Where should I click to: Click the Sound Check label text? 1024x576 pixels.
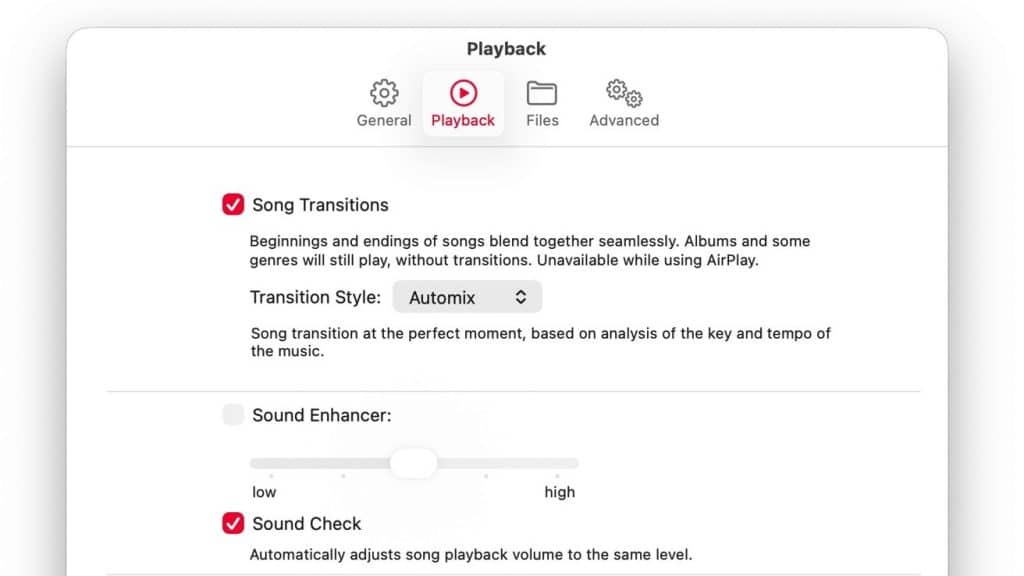pyautogui.click(x=307, y=523)
